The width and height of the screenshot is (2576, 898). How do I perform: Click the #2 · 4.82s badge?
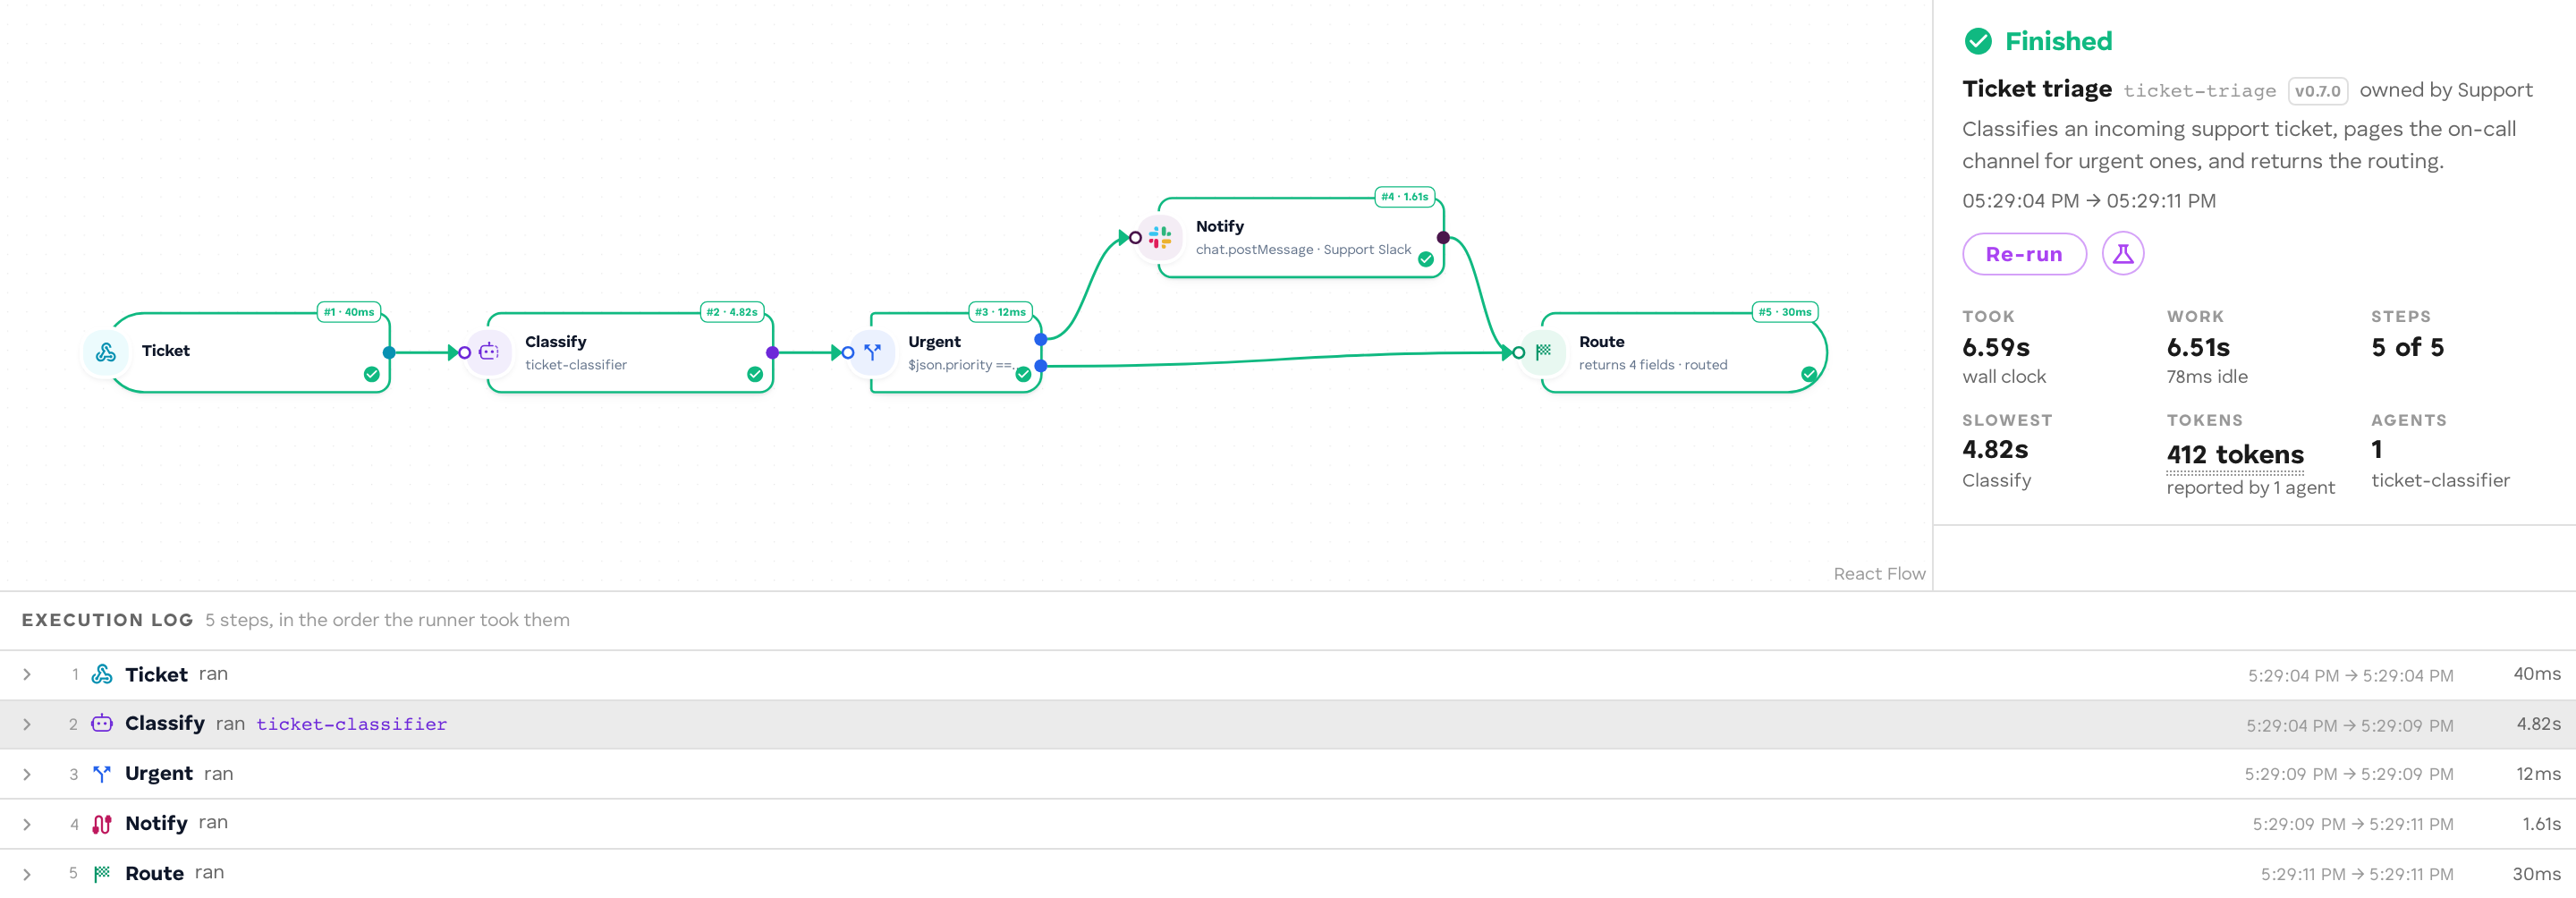tap(732, 312)
